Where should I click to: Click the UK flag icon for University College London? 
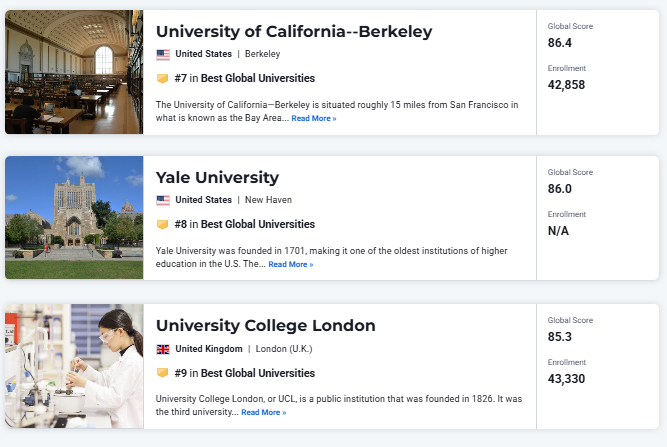coord(163,349)
